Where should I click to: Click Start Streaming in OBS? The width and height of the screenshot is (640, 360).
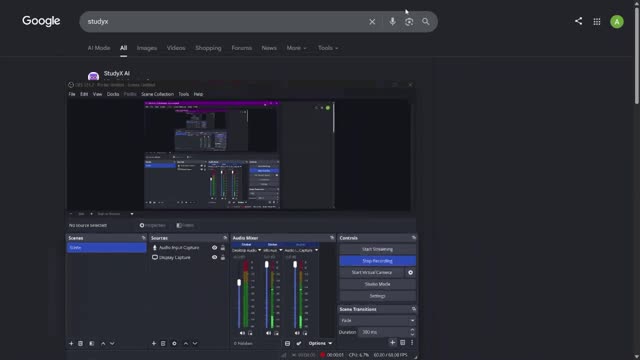378,249
